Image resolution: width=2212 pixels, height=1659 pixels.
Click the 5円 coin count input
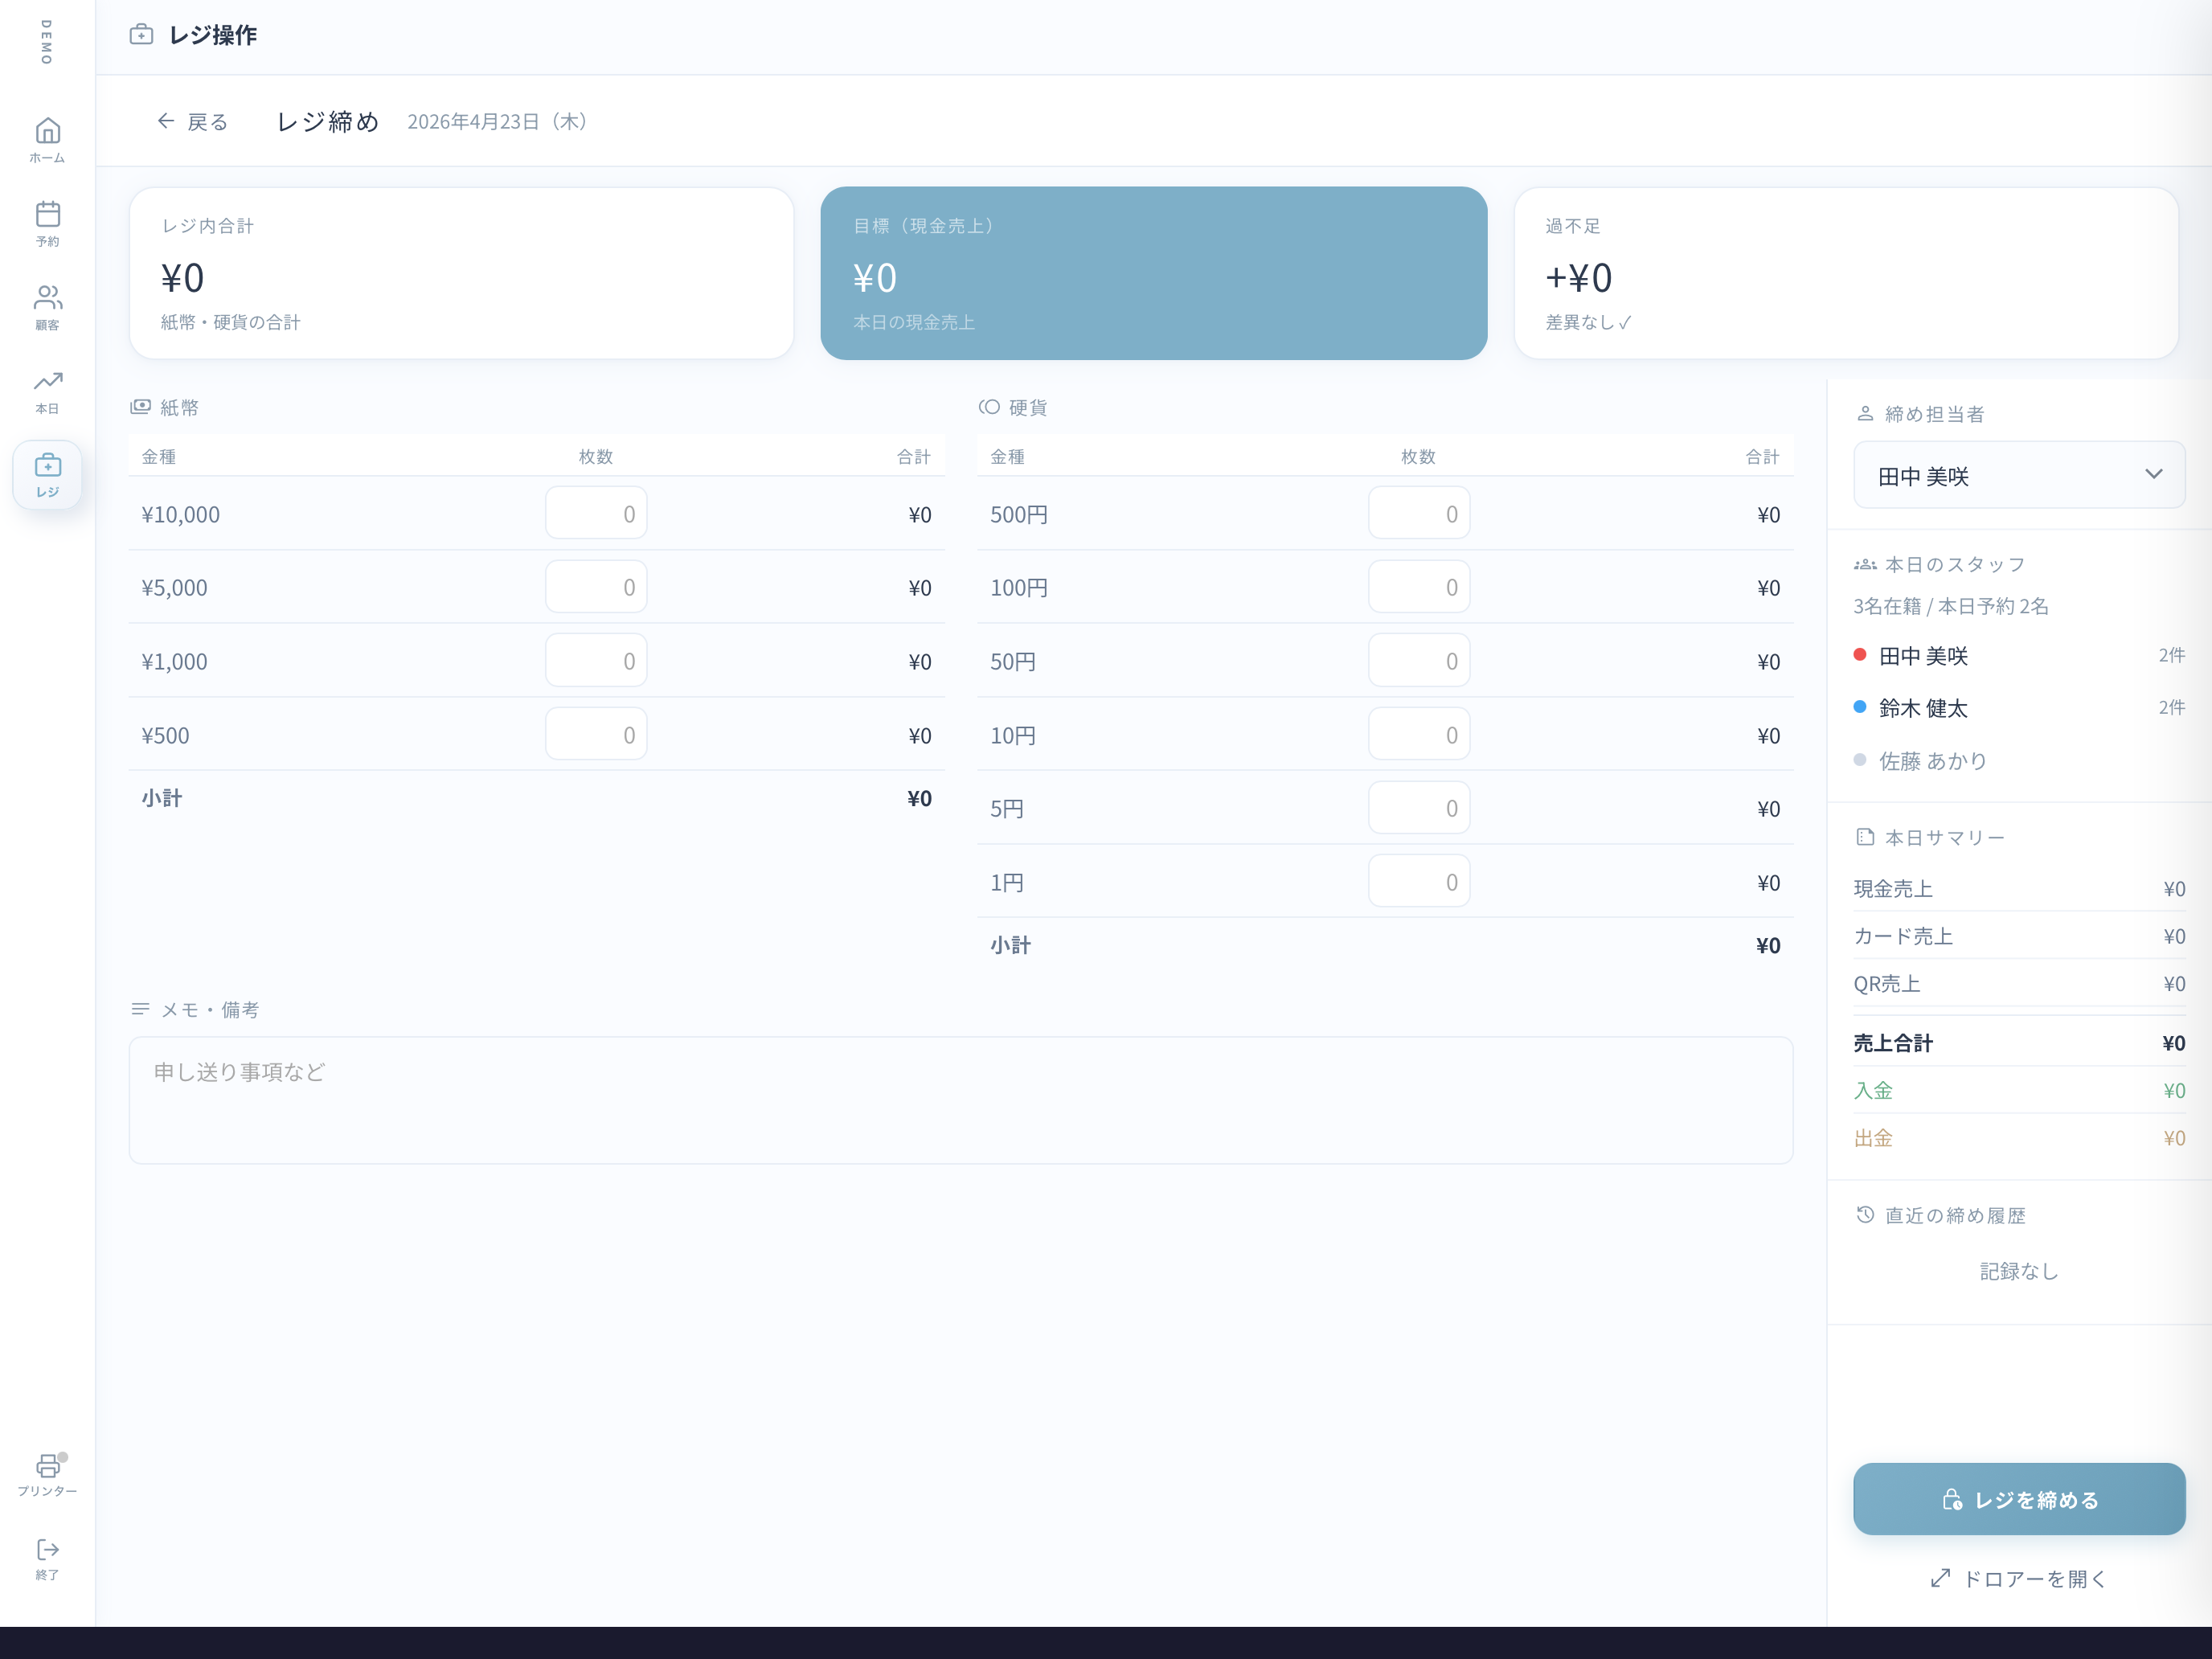(x=1419, y=808)
